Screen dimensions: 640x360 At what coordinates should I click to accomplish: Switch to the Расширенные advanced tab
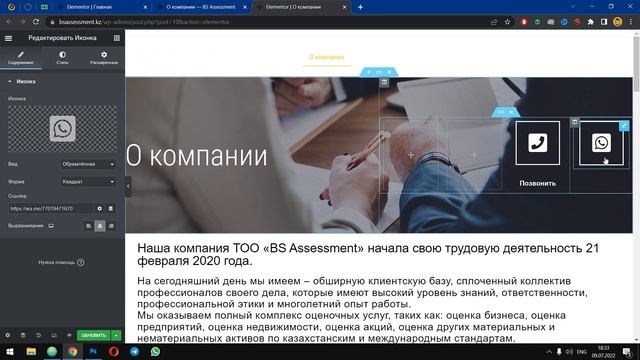pyautogui.click(x=104, y=58)
